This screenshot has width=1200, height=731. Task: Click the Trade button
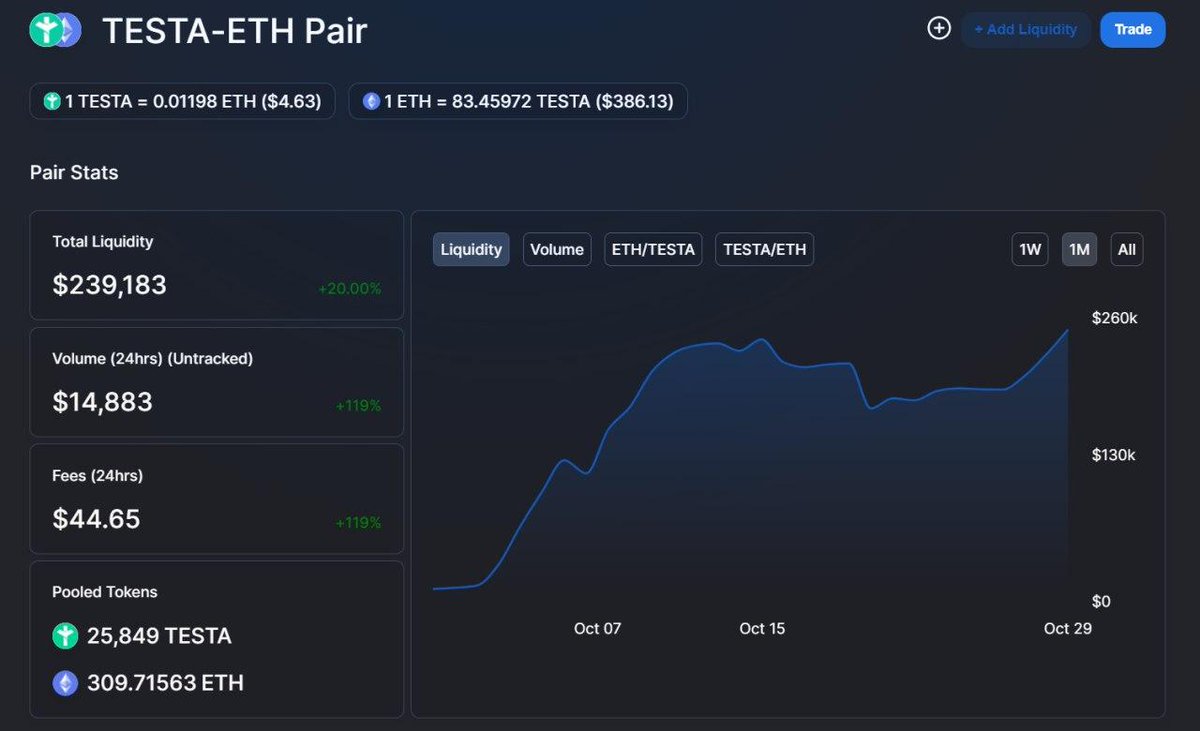coord(1132,29)
